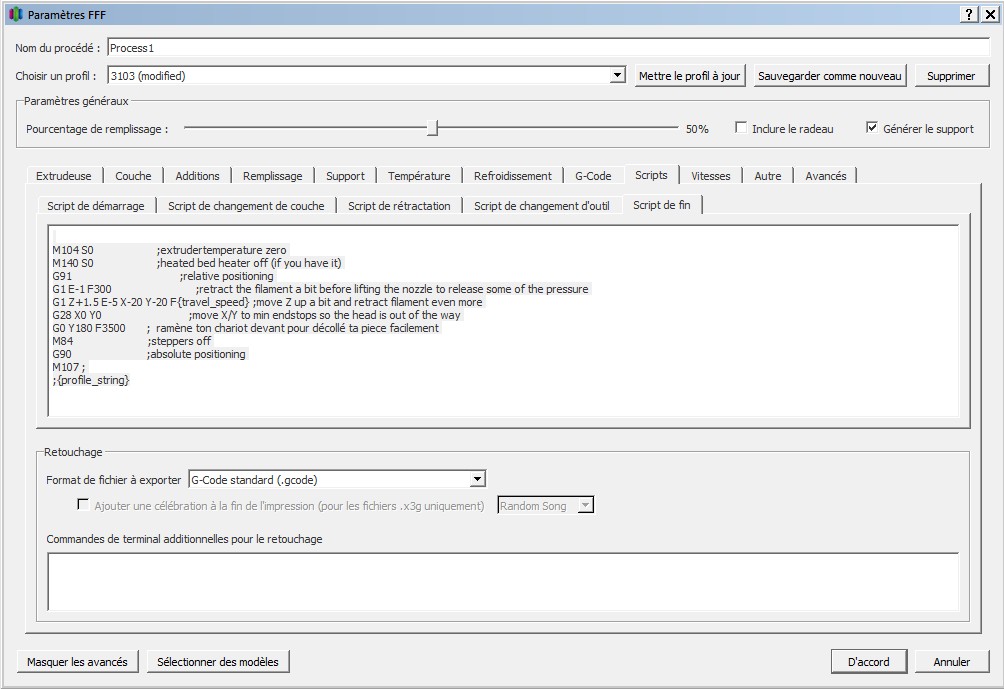Click the Supprimer profile button
Image resolution: width=1004 pixels, height=689 pixels.
[950, 76]
